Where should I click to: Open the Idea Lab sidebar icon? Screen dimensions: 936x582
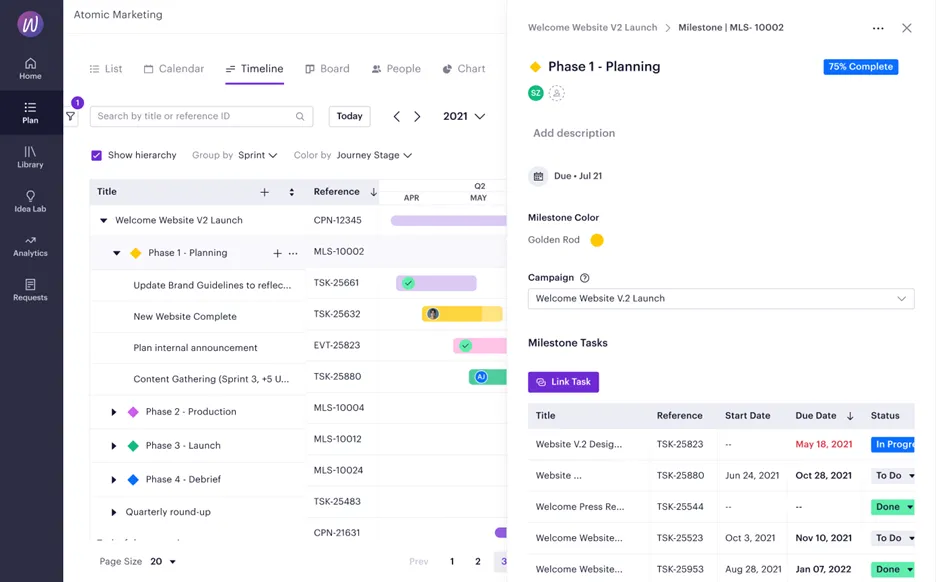click(x=30, y=201)
